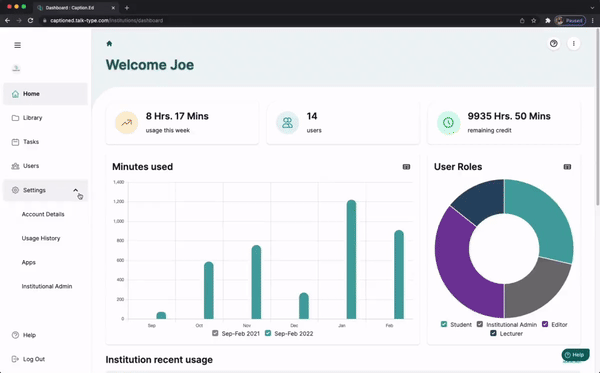Click the 9935 Hrs. 50 Mins credit value

pos(509,116)
